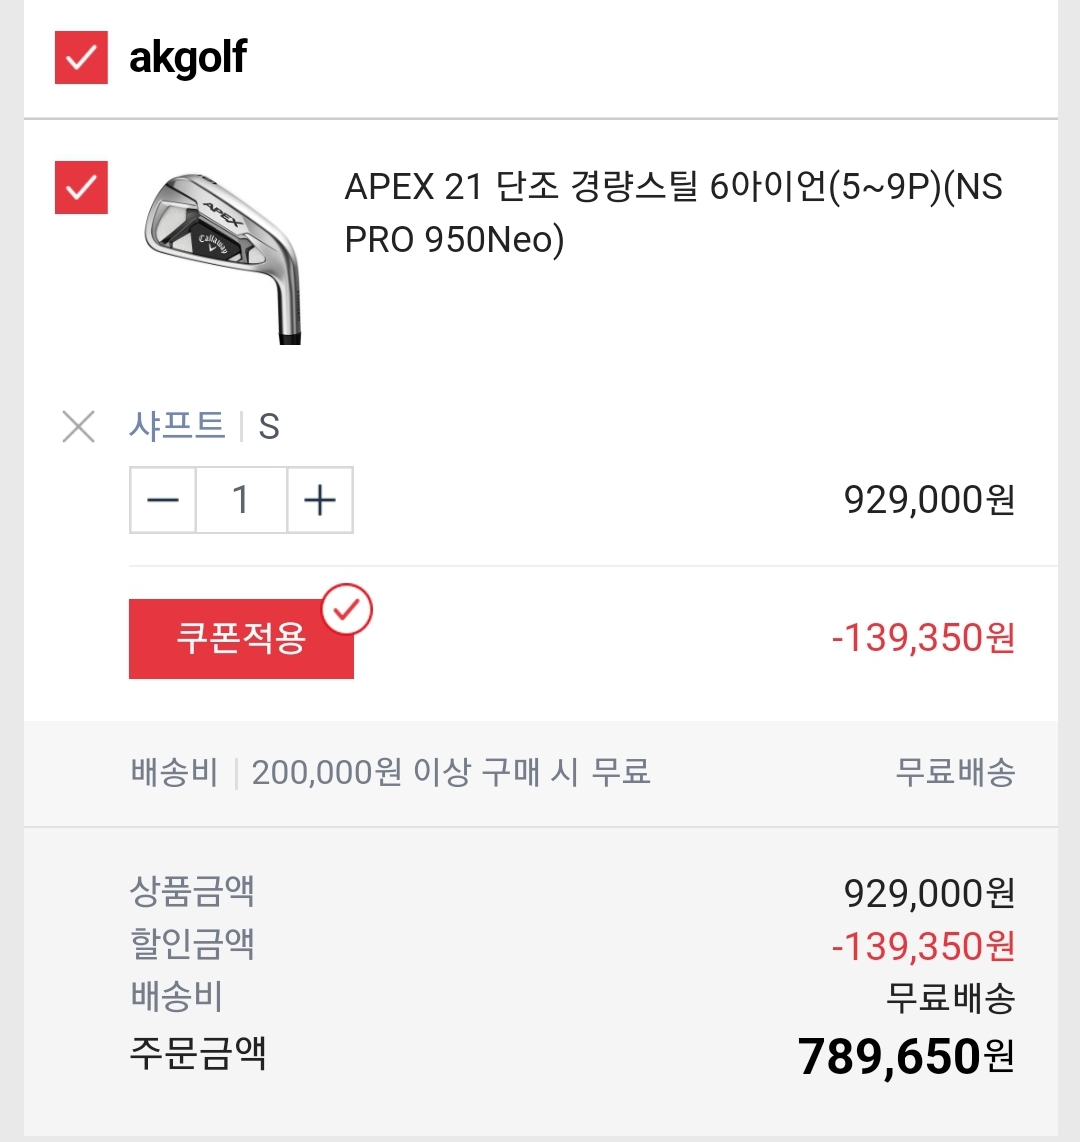
Task: Click the coupon applied checkmark badge
Action: [x=346, y=610]
